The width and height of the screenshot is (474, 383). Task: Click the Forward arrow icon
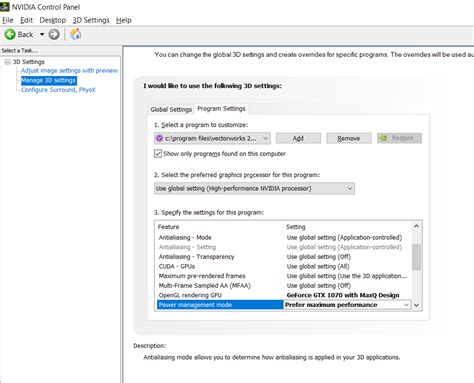coord(54,34)
